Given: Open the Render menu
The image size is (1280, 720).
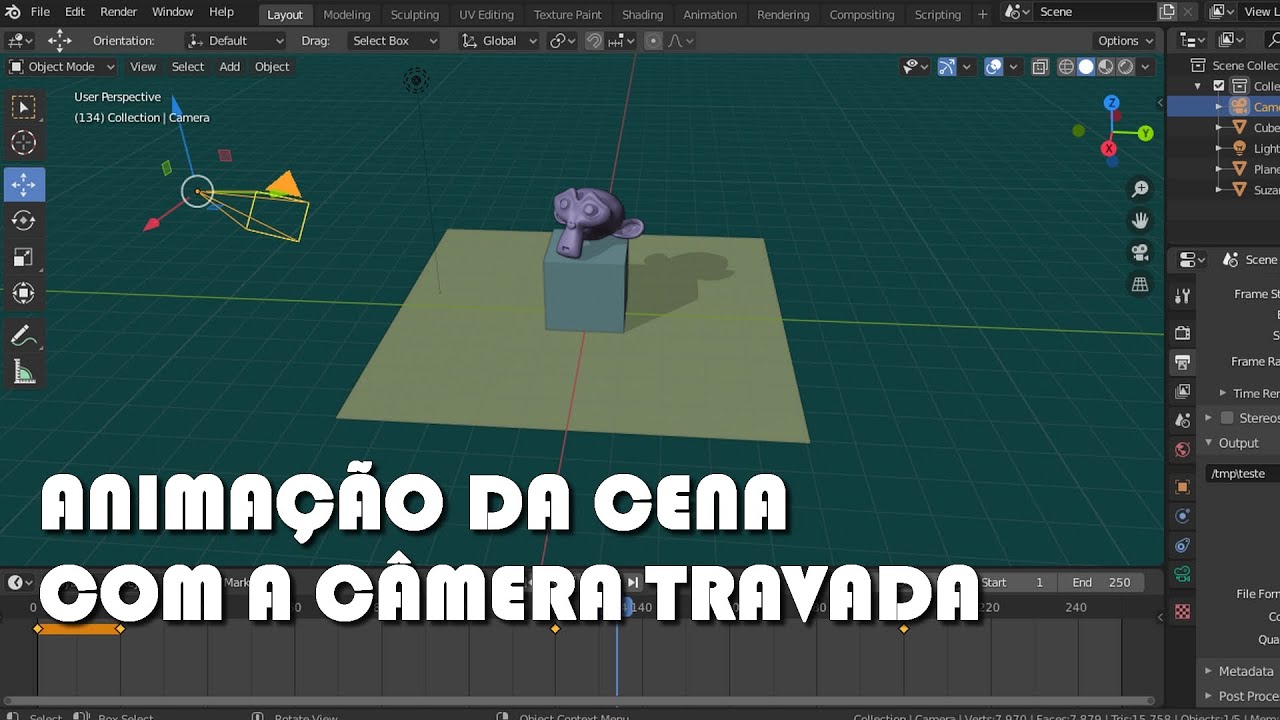Looking at the screenshot, I should click(x=118, y=12).
